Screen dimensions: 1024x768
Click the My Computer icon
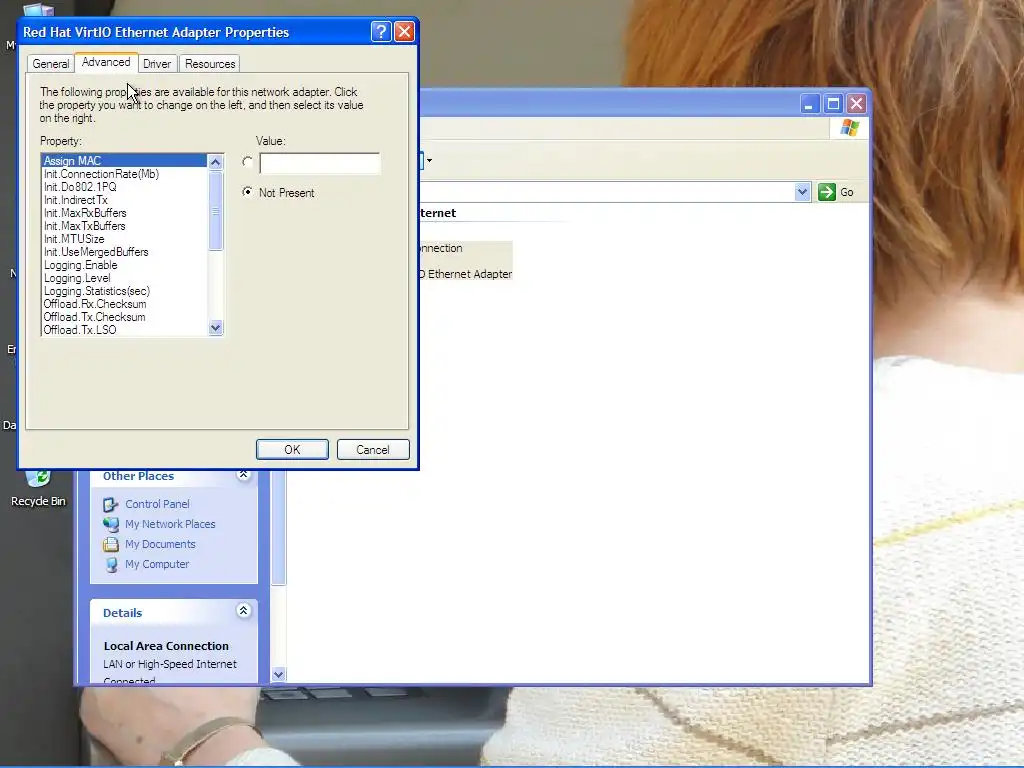tap(111, 564)
